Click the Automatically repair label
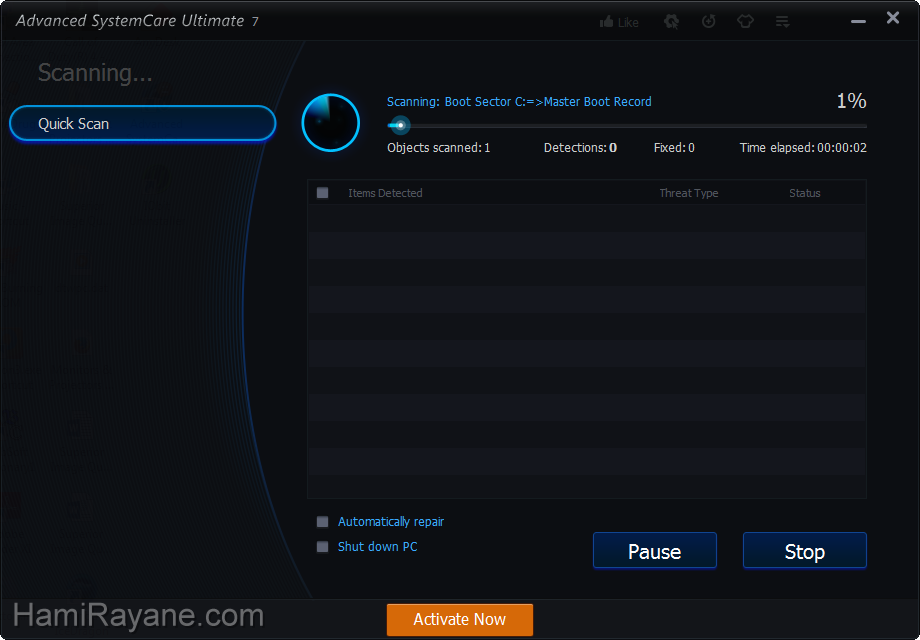The height and width of the screenshot is (640, 920). [391, 522]
